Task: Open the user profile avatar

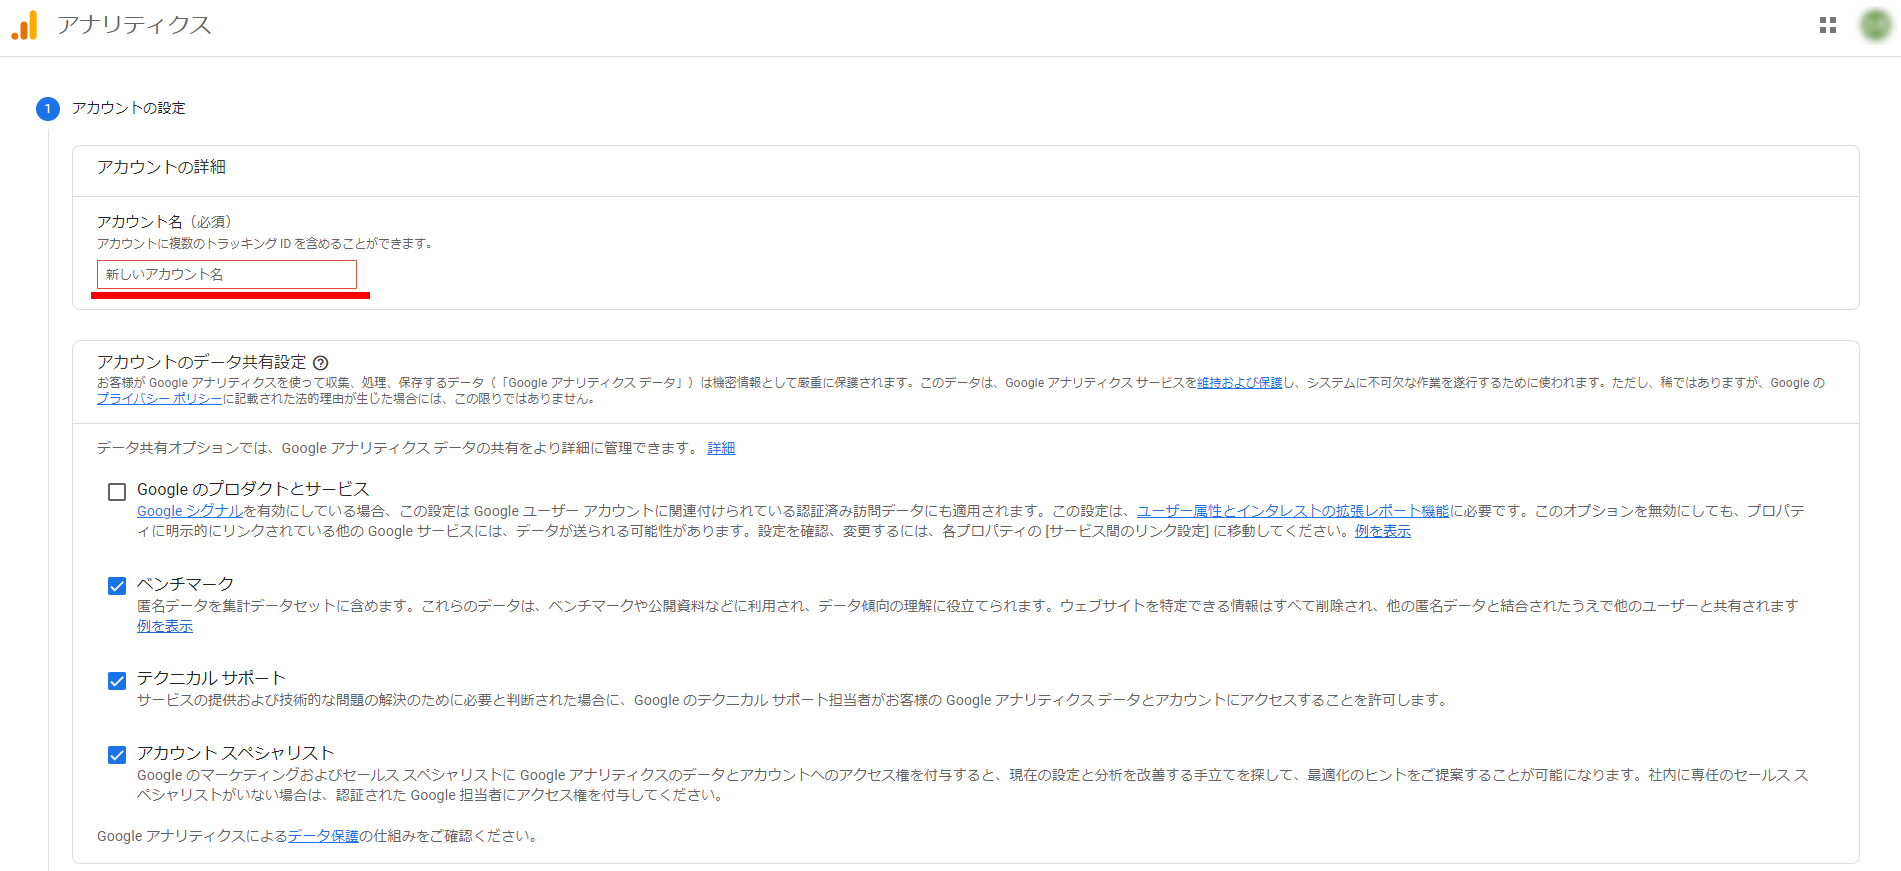Action: (1875, 25)
